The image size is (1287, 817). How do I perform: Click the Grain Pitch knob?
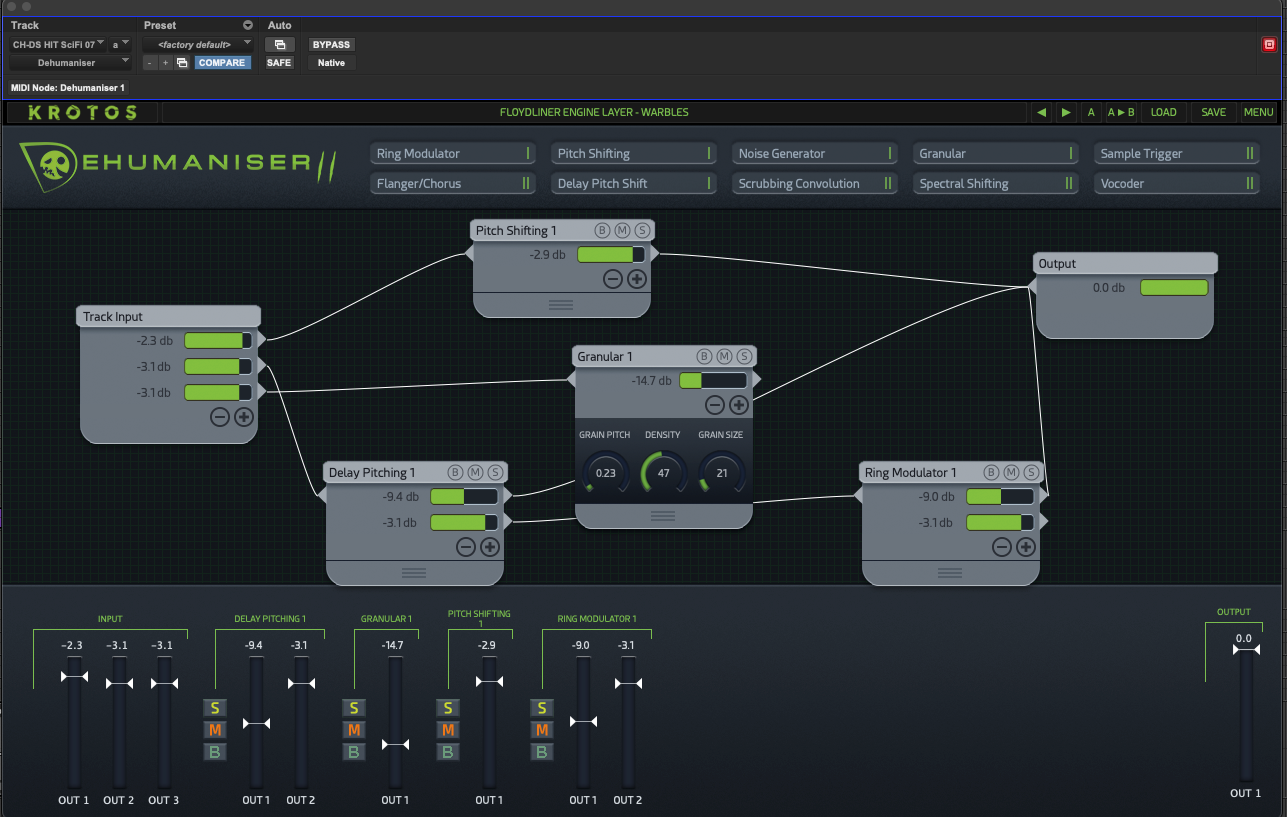point(605,472)
